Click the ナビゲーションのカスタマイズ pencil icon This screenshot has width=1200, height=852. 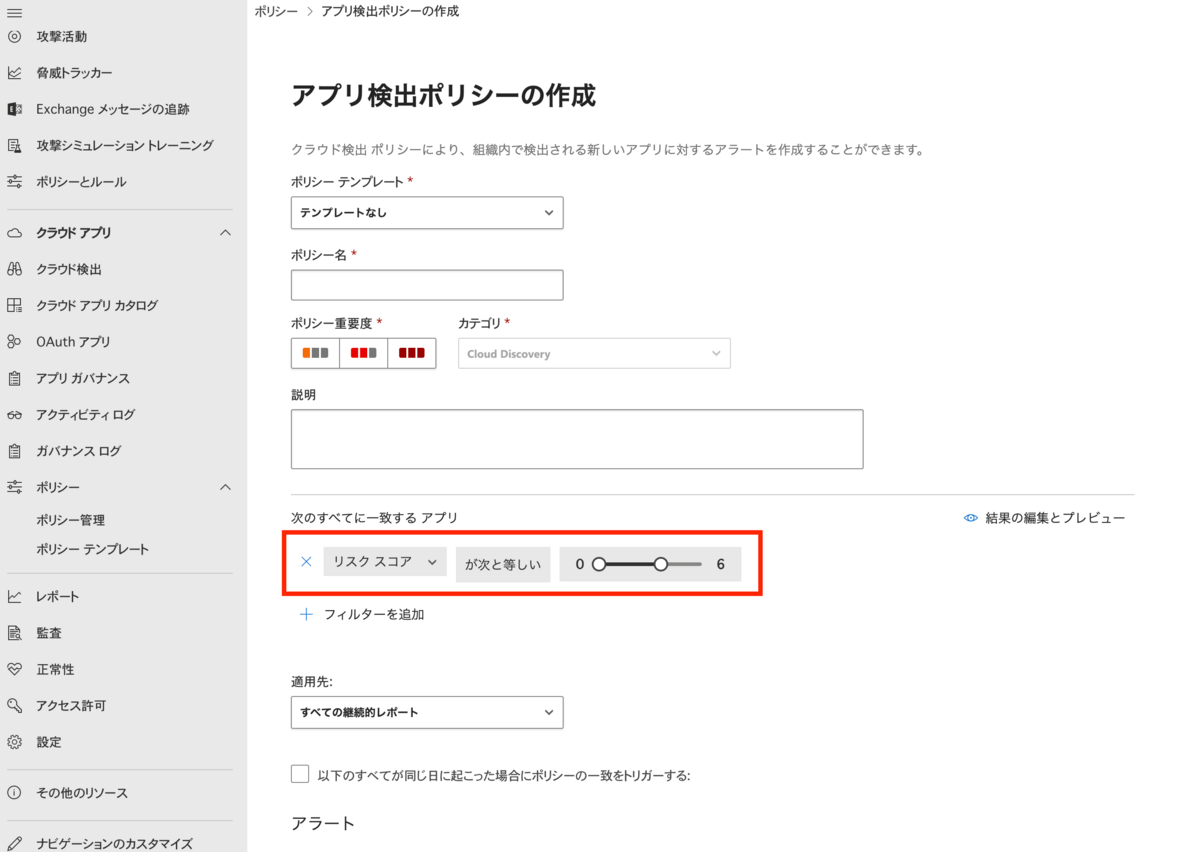(x=14, y=843)
